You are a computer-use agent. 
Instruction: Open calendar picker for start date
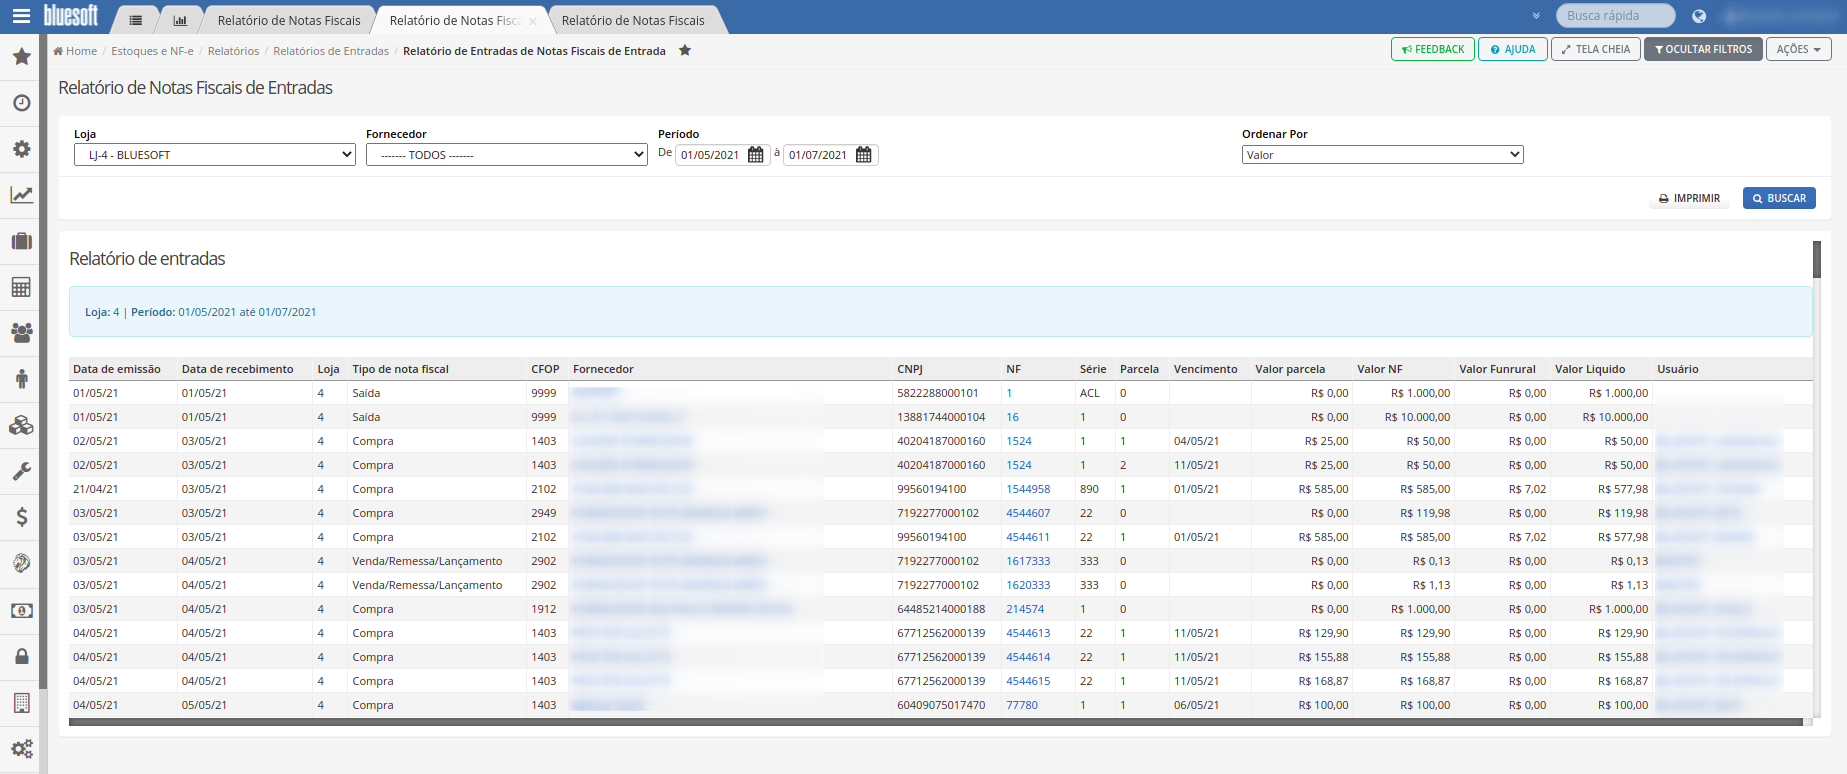coord(756,155)
